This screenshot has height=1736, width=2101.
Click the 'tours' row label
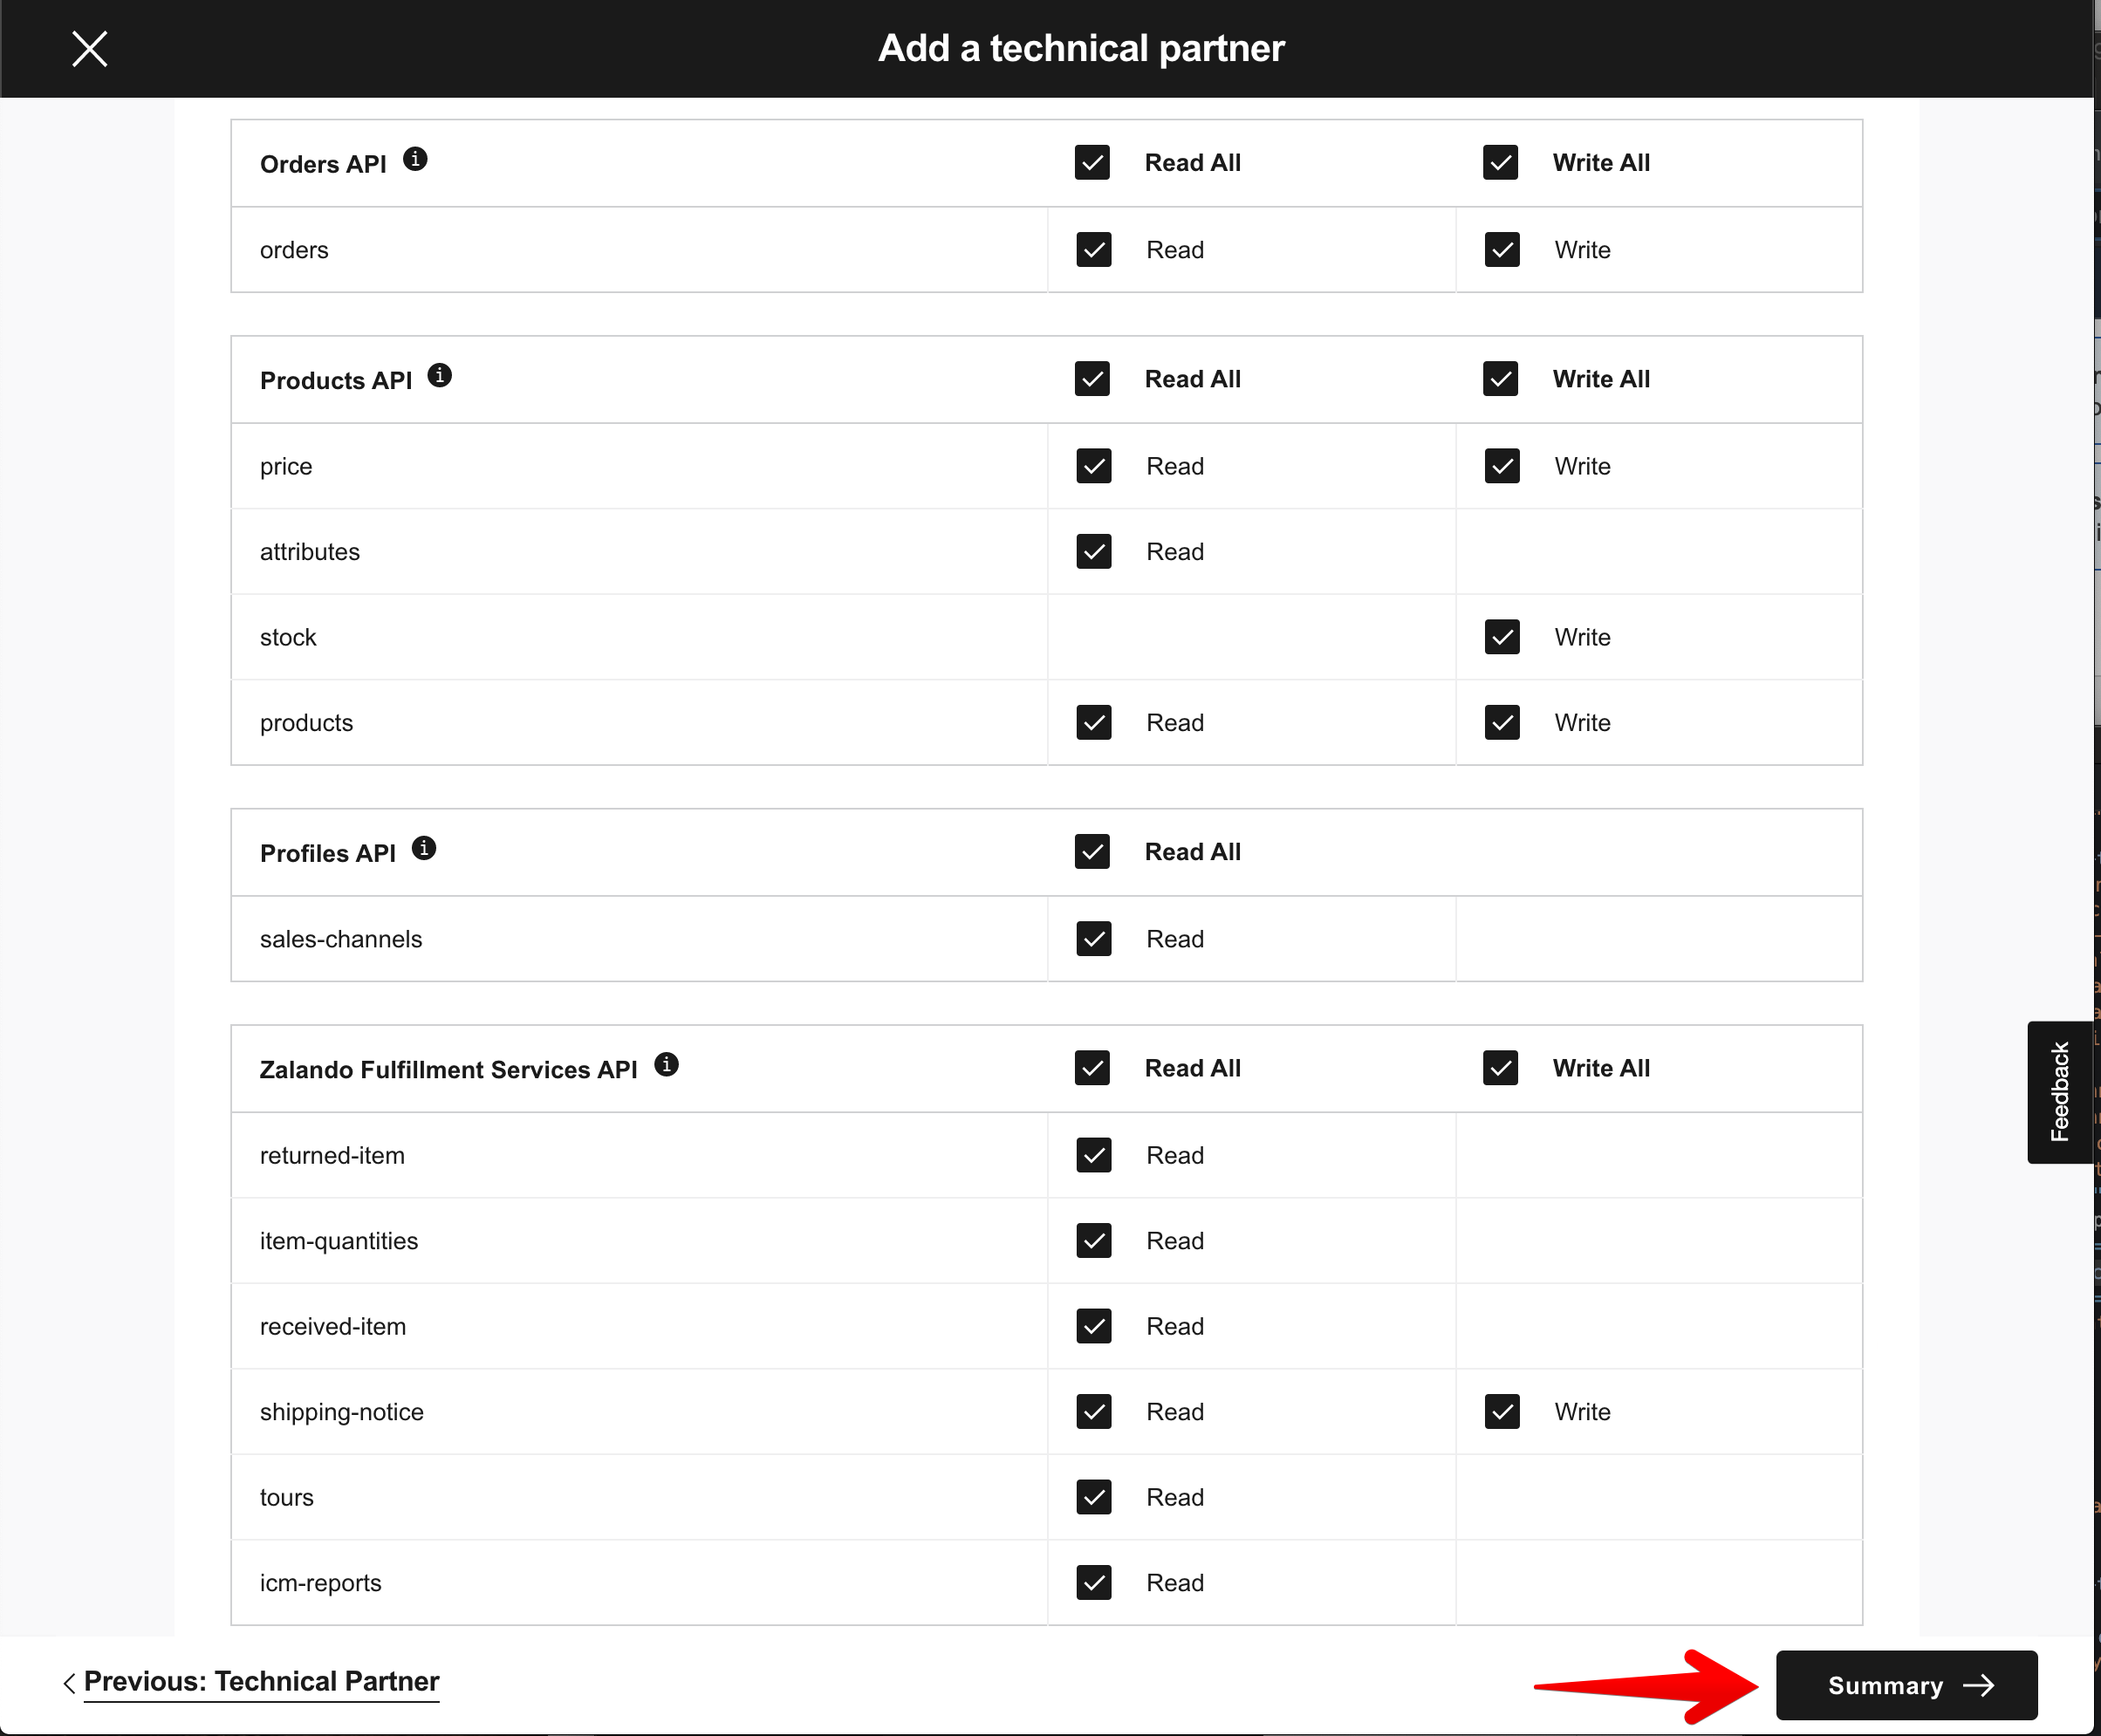(287, 1497)
